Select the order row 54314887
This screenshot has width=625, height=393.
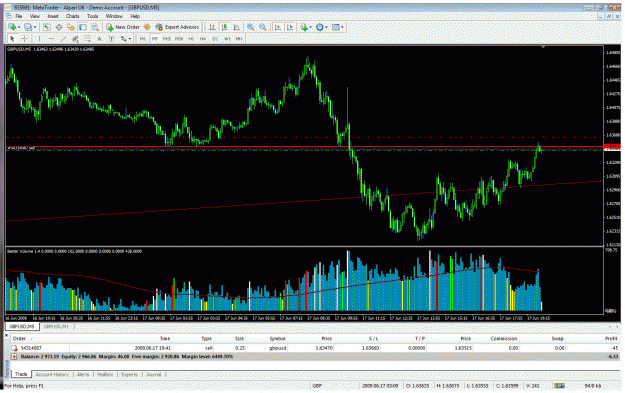[x=315, y=348]
